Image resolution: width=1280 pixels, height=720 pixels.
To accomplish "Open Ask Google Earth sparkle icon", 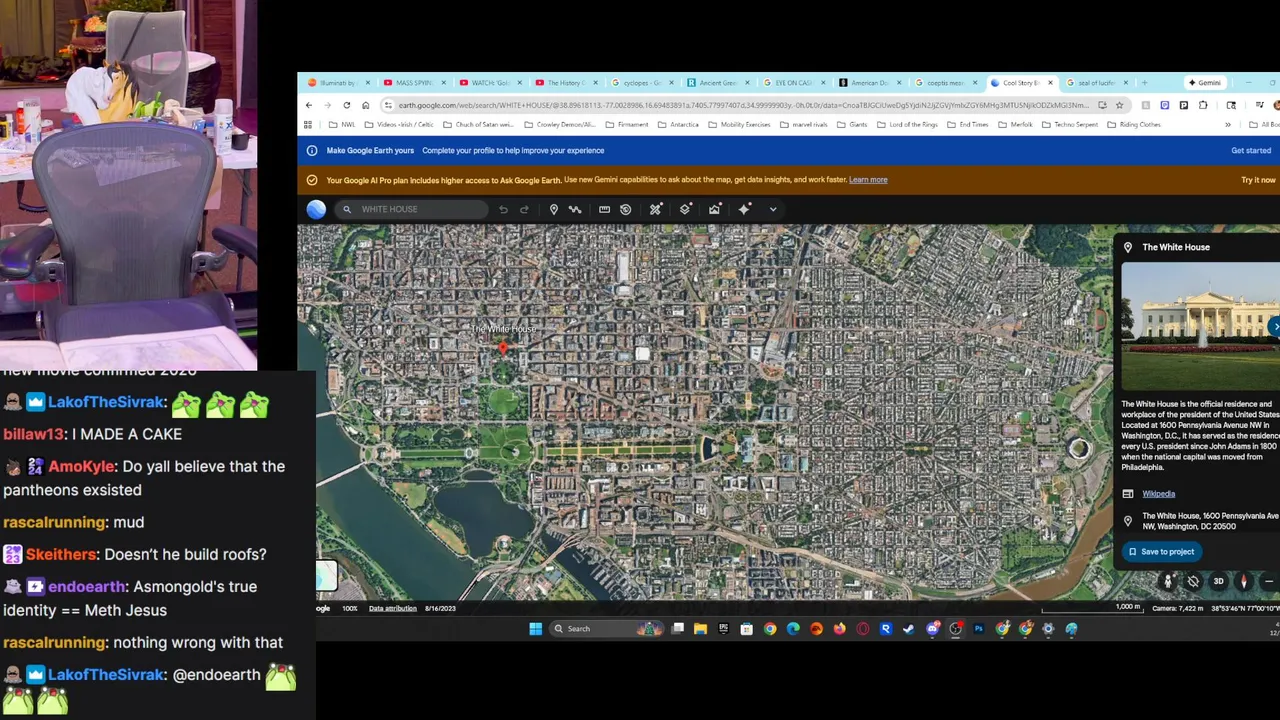I will (744, 209).
